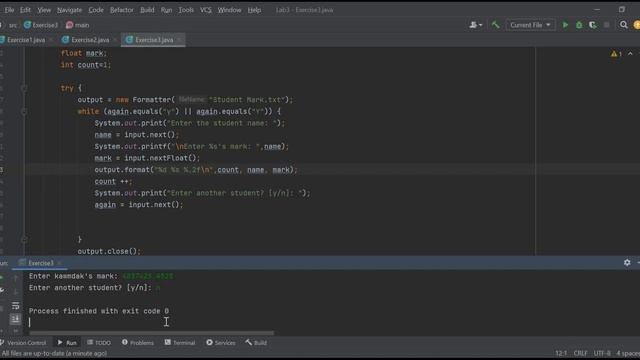This screenshot has width=640, height=360.
Task: Click the Stop process square icon
Action: coord(607,25)
